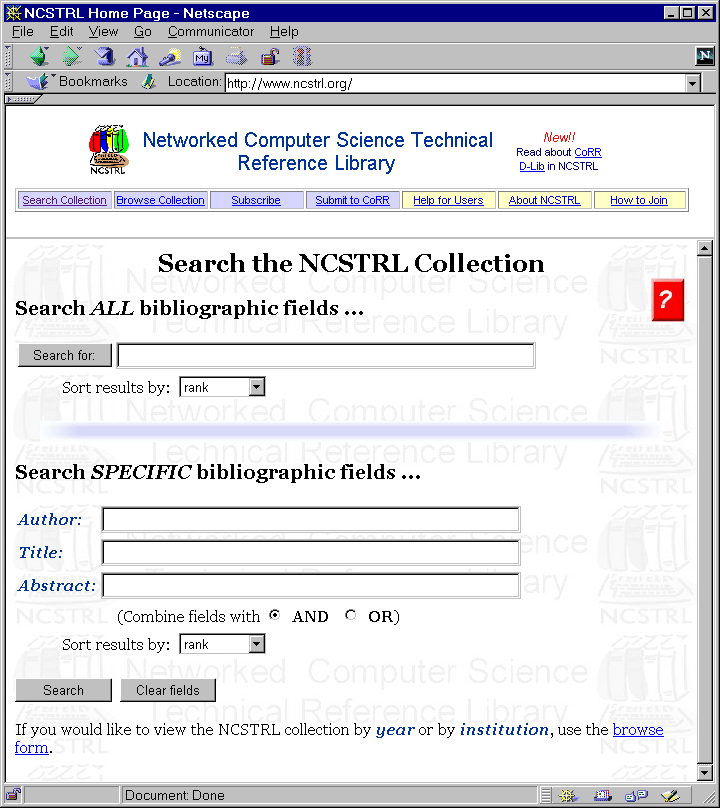Click the page location proxy icon

pyautogui.click(x=148, y=82)
